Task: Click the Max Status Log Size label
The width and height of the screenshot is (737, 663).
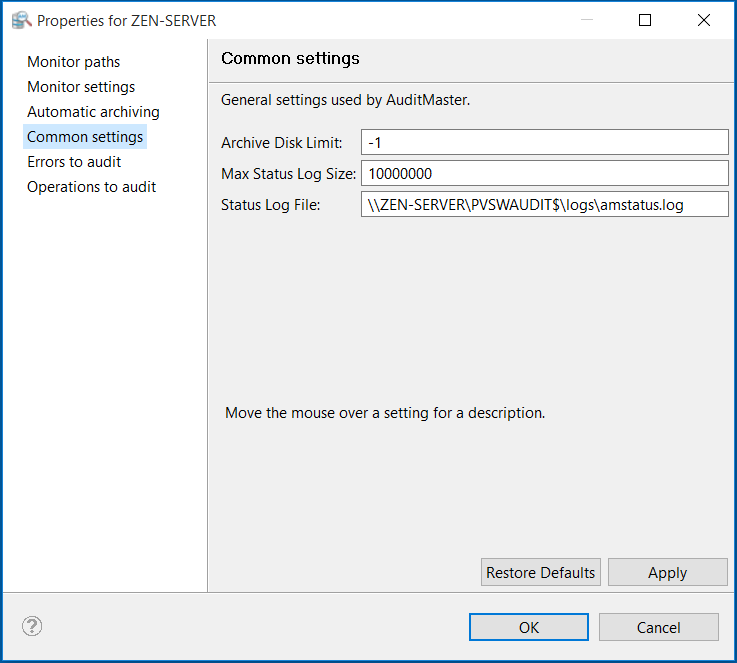Action: pyautogui.click(x=288, y=173)
